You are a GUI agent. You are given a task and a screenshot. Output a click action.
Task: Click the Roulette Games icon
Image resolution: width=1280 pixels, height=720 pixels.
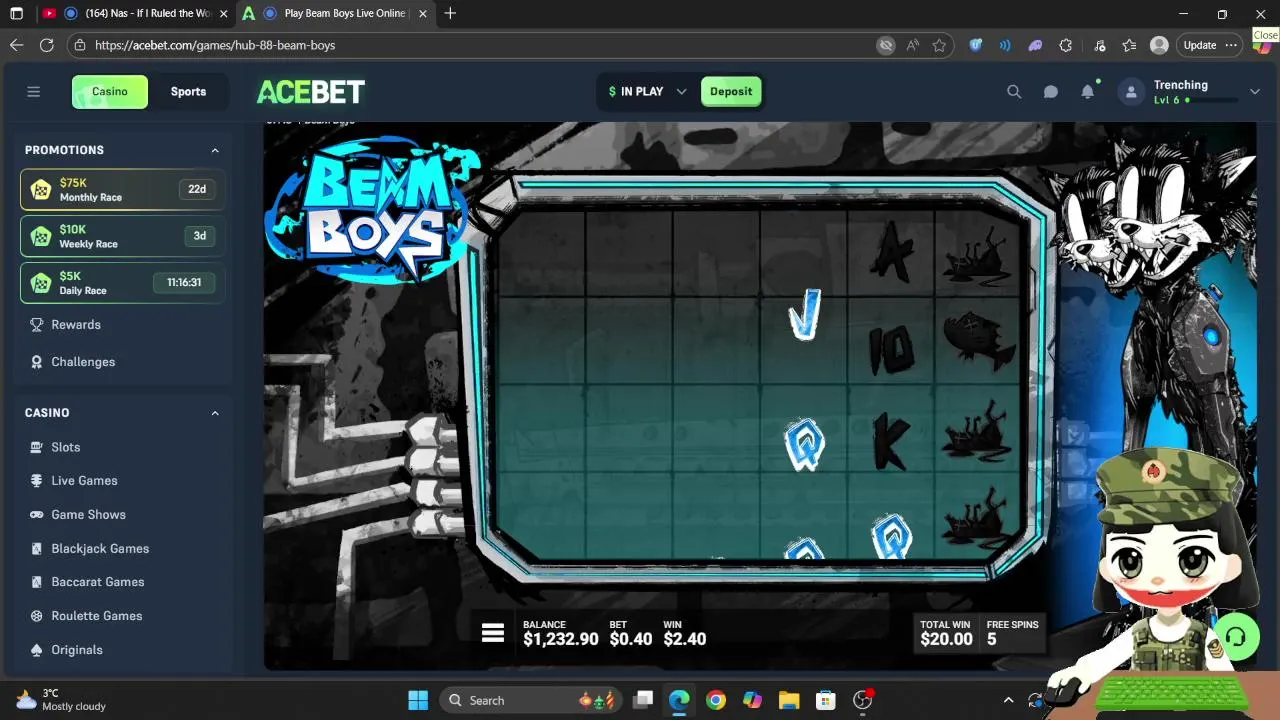(37, 616)
